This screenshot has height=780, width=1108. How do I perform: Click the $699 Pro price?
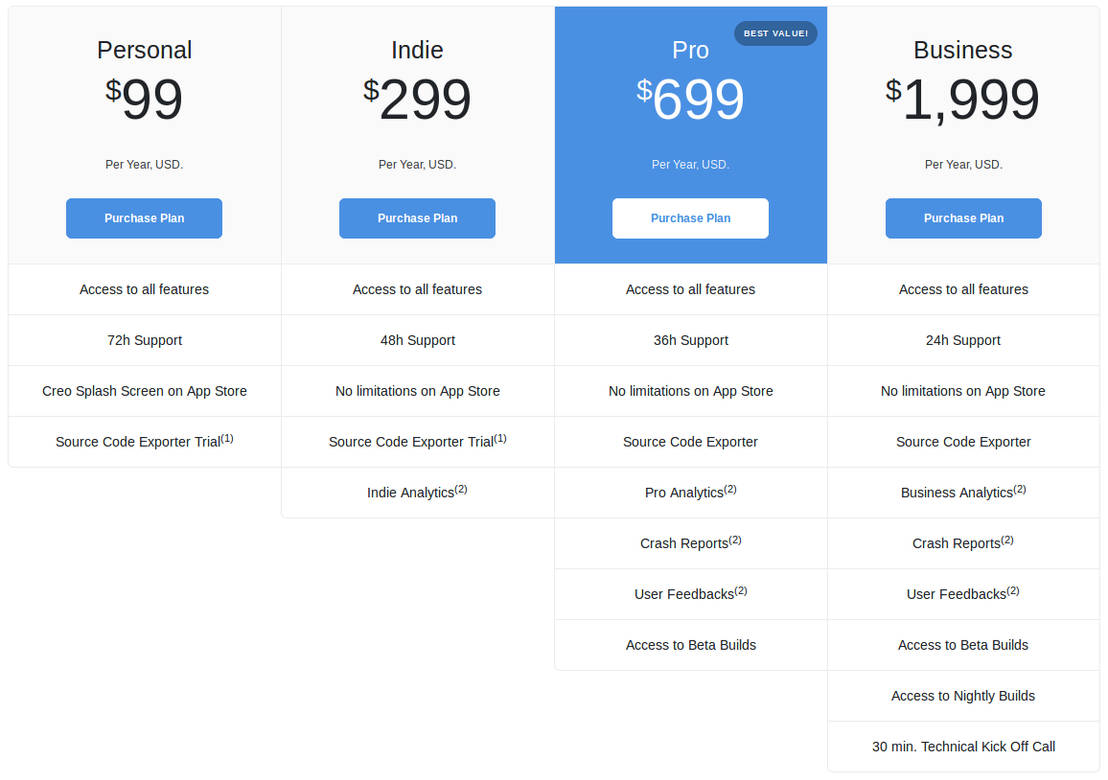[x=690, y=100]
